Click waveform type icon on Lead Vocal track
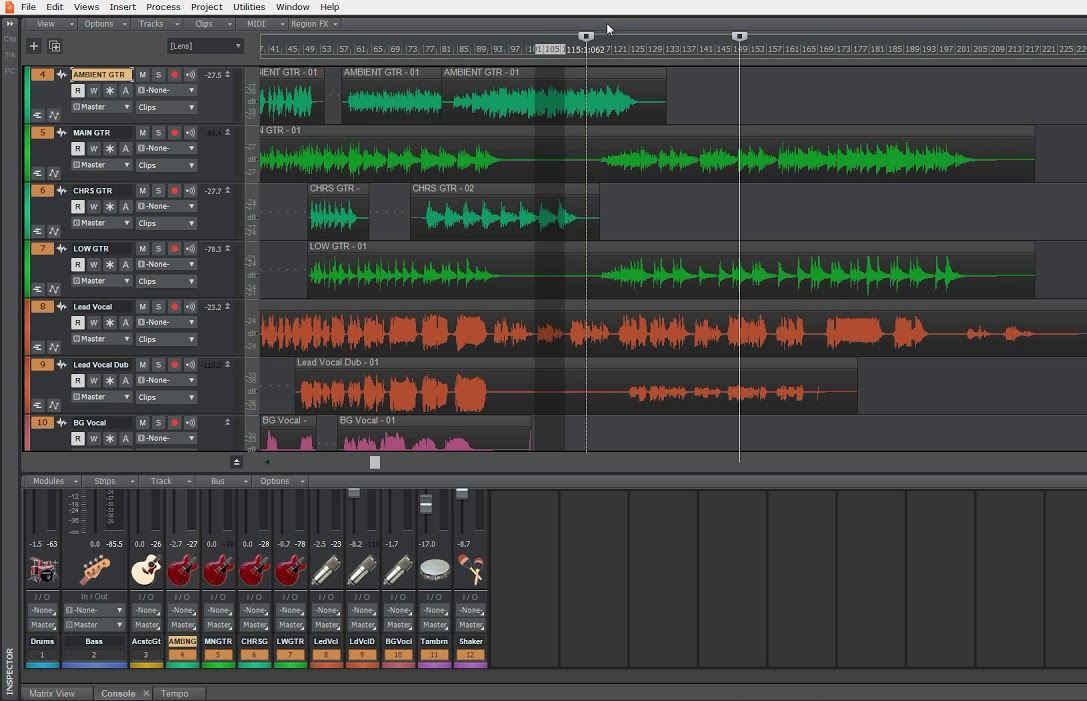The width and height of the screenshot is (1087, 701). (62, 306)
